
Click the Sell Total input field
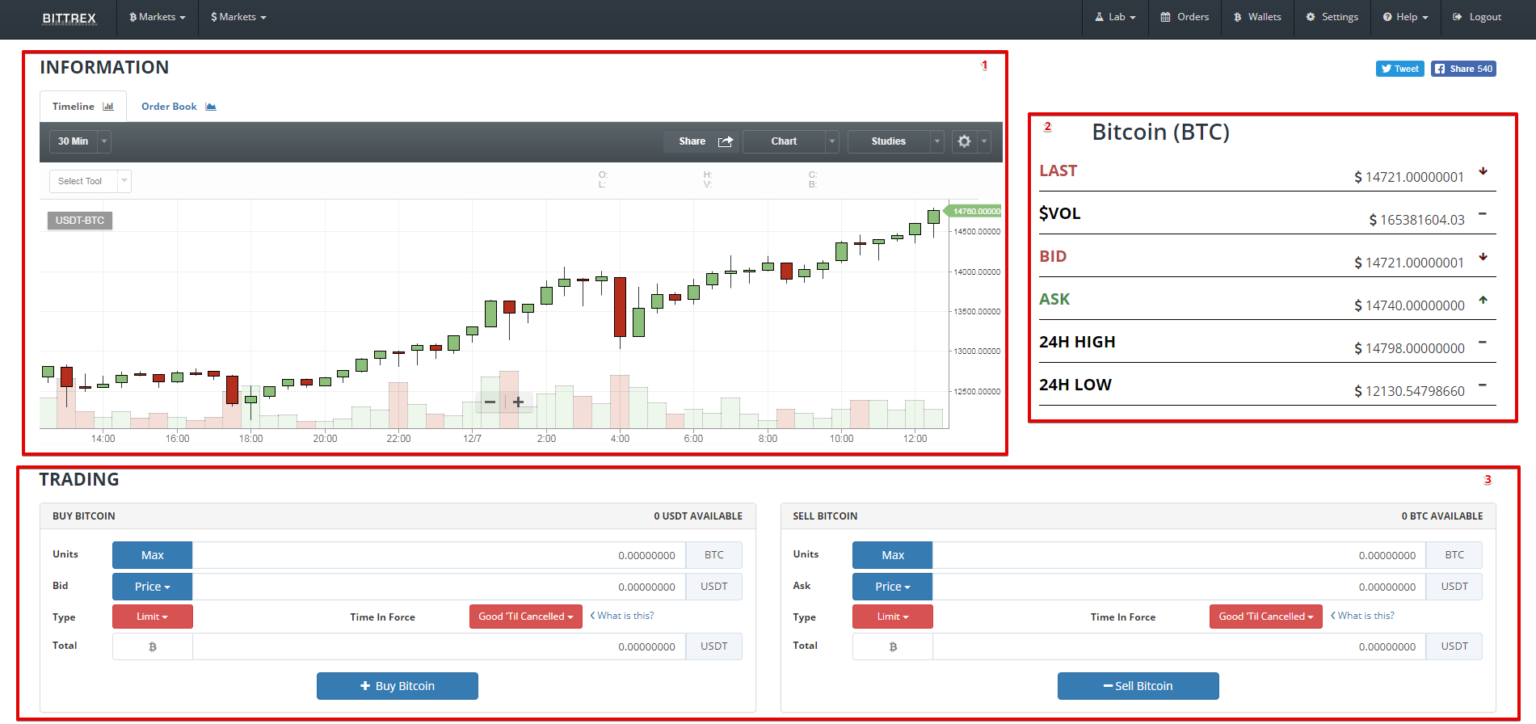tap(1179, 647)
